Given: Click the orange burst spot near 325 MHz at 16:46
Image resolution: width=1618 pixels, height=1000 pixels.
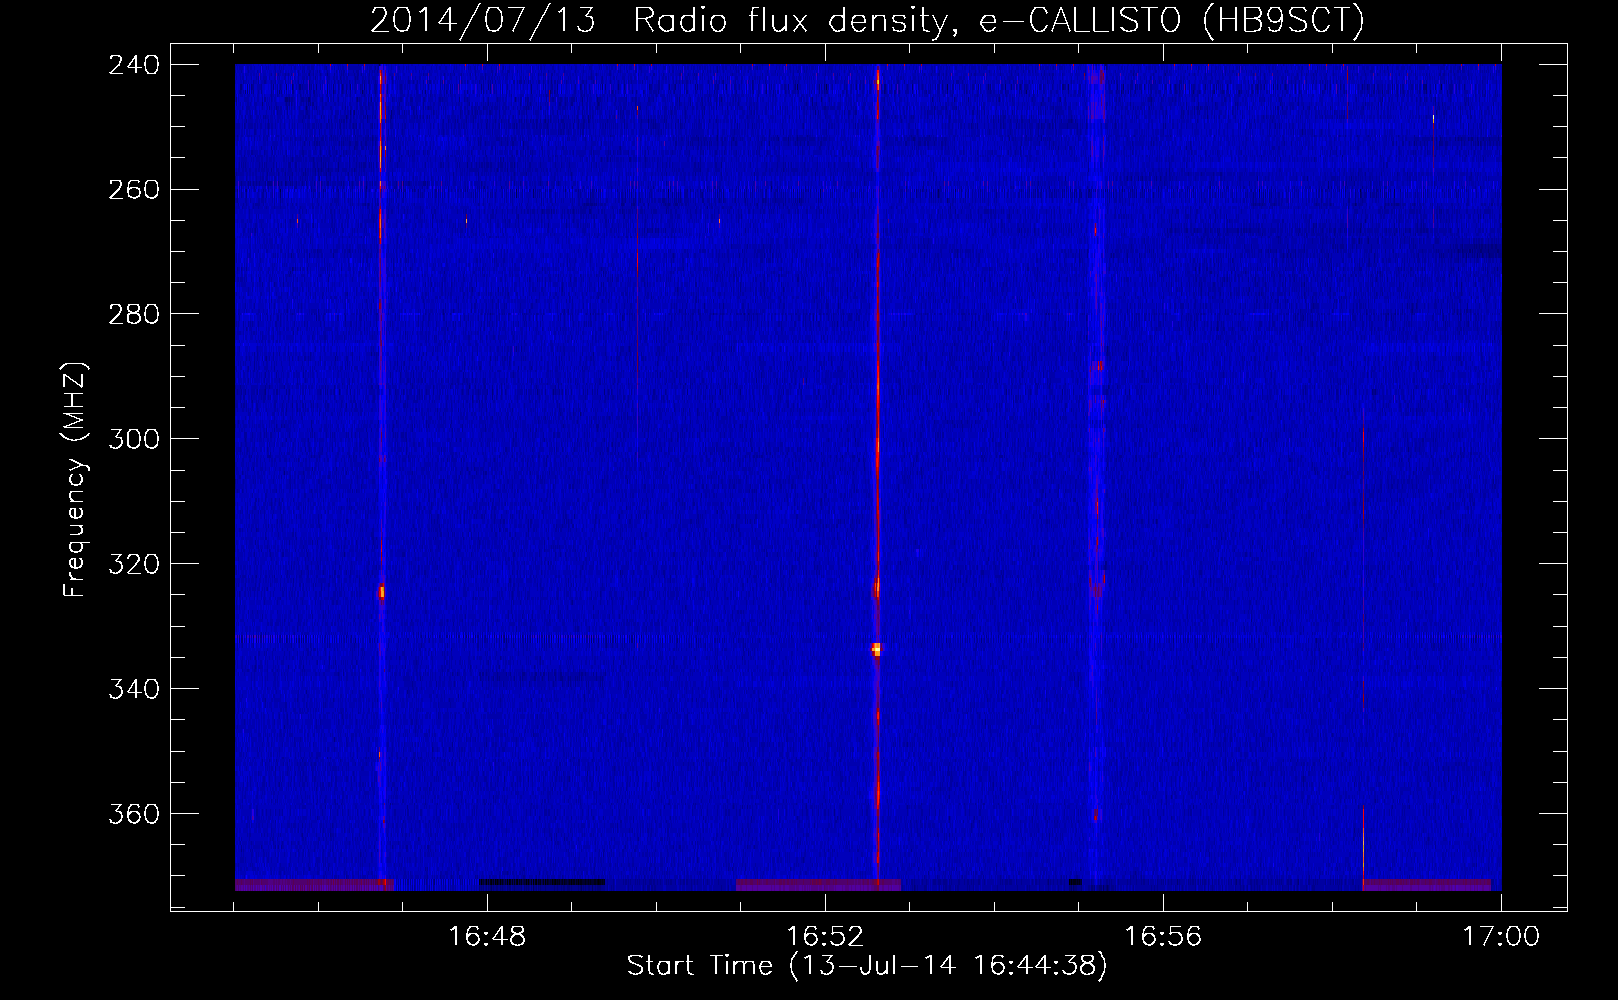Looking at the screenshot, I should pos(381,592).
